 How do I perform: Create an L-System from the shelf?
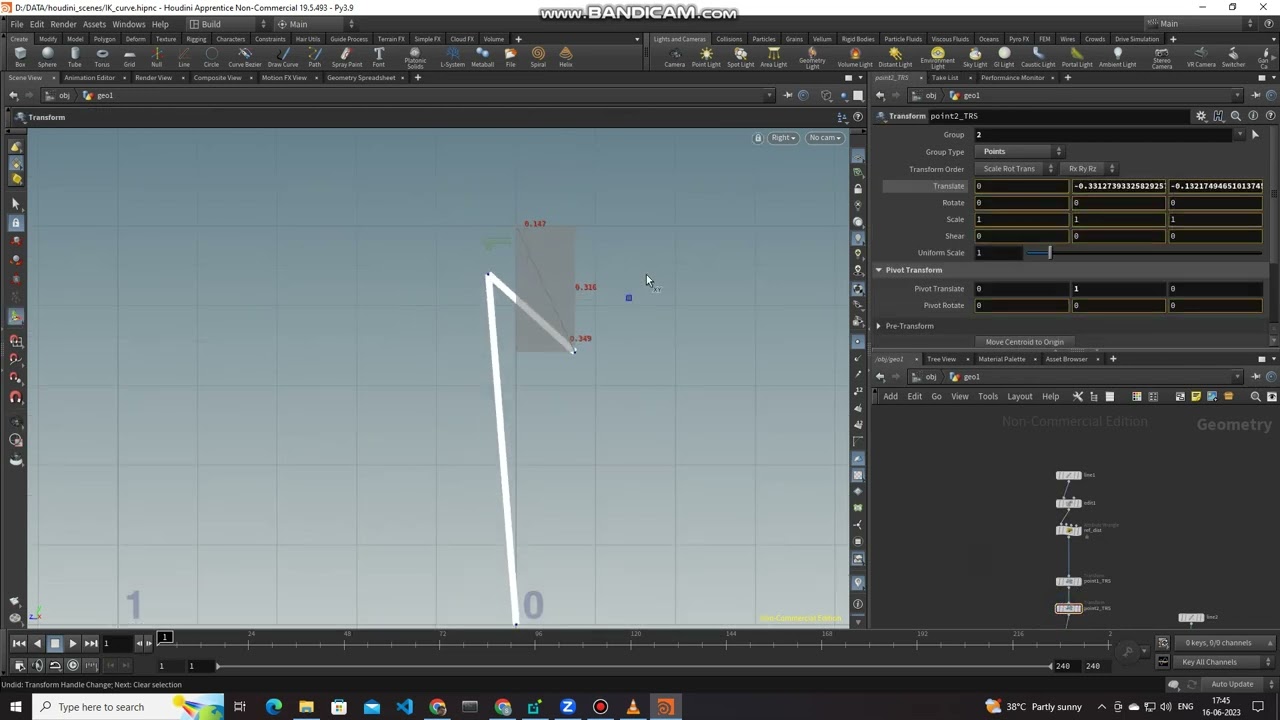click(x=453, y=57)
